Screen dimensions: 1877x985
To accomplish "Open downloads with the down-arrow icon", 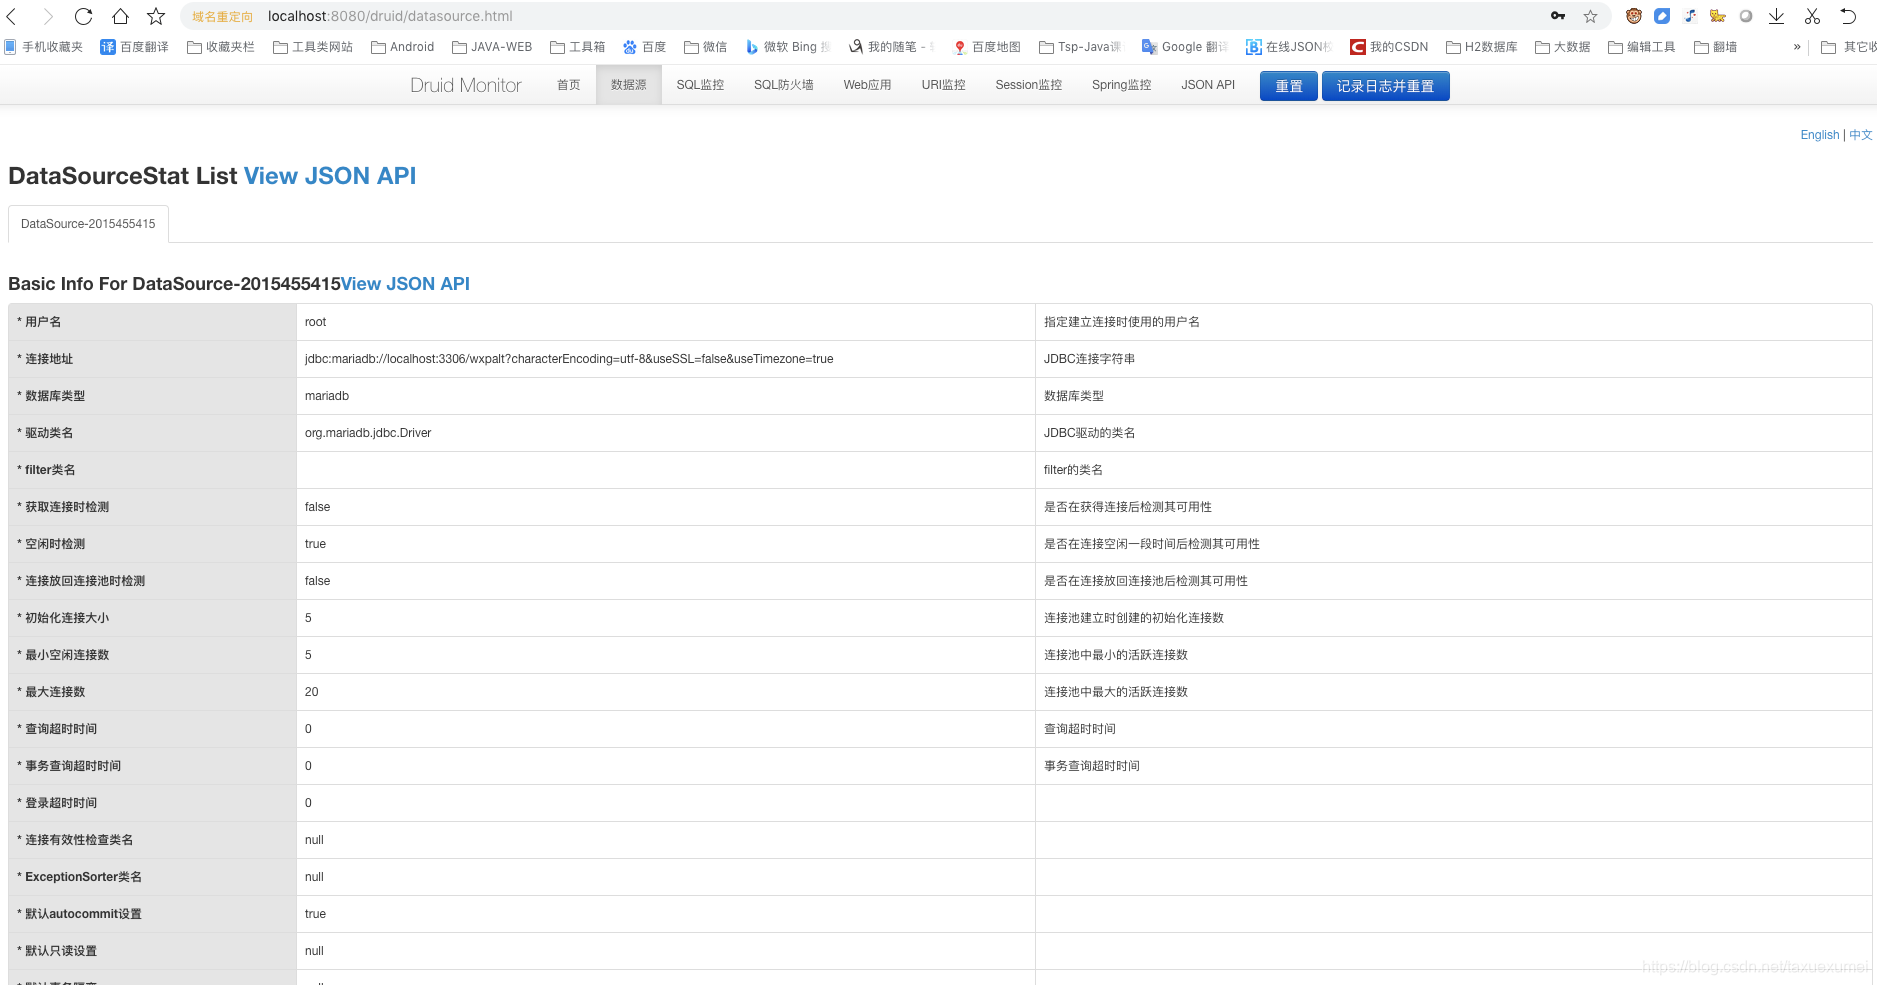I will pos(1774,16).
